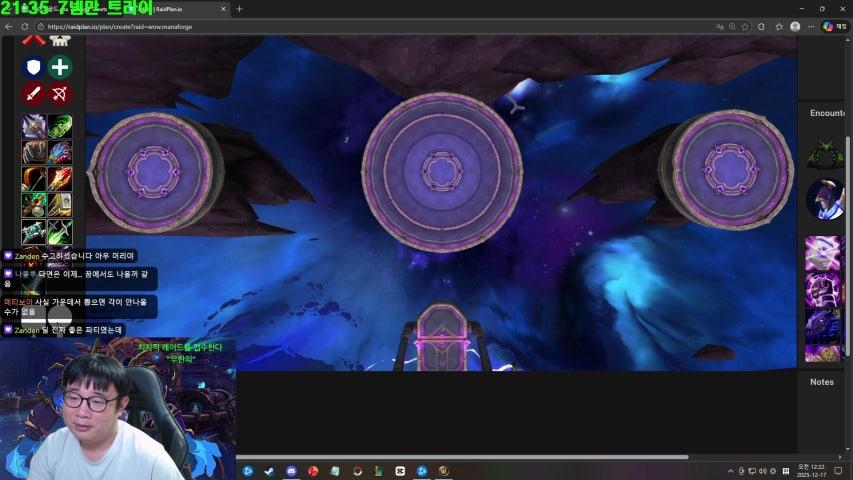The width and height of the screenshot is (853, 480).
Task: Choose the golden blades with card icon
Action: tap(60, 205)
